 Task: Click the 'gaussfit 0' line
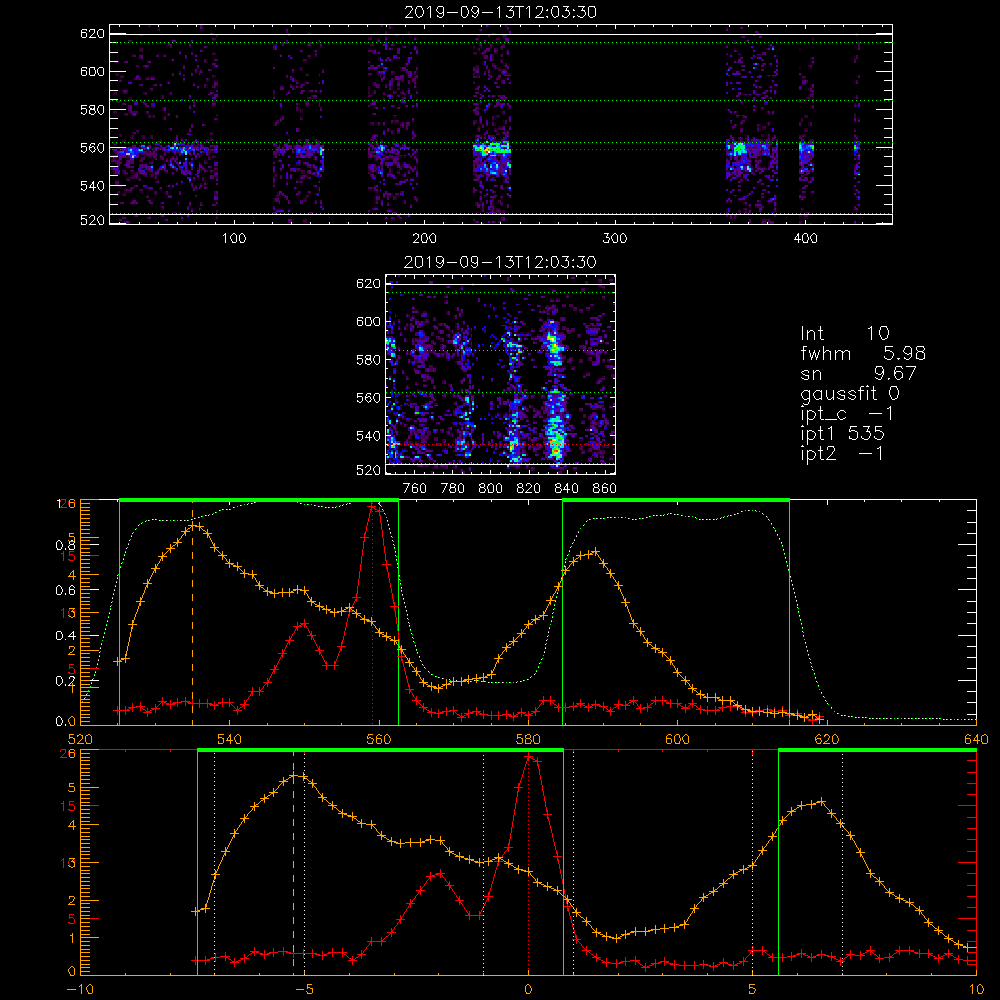849,393
